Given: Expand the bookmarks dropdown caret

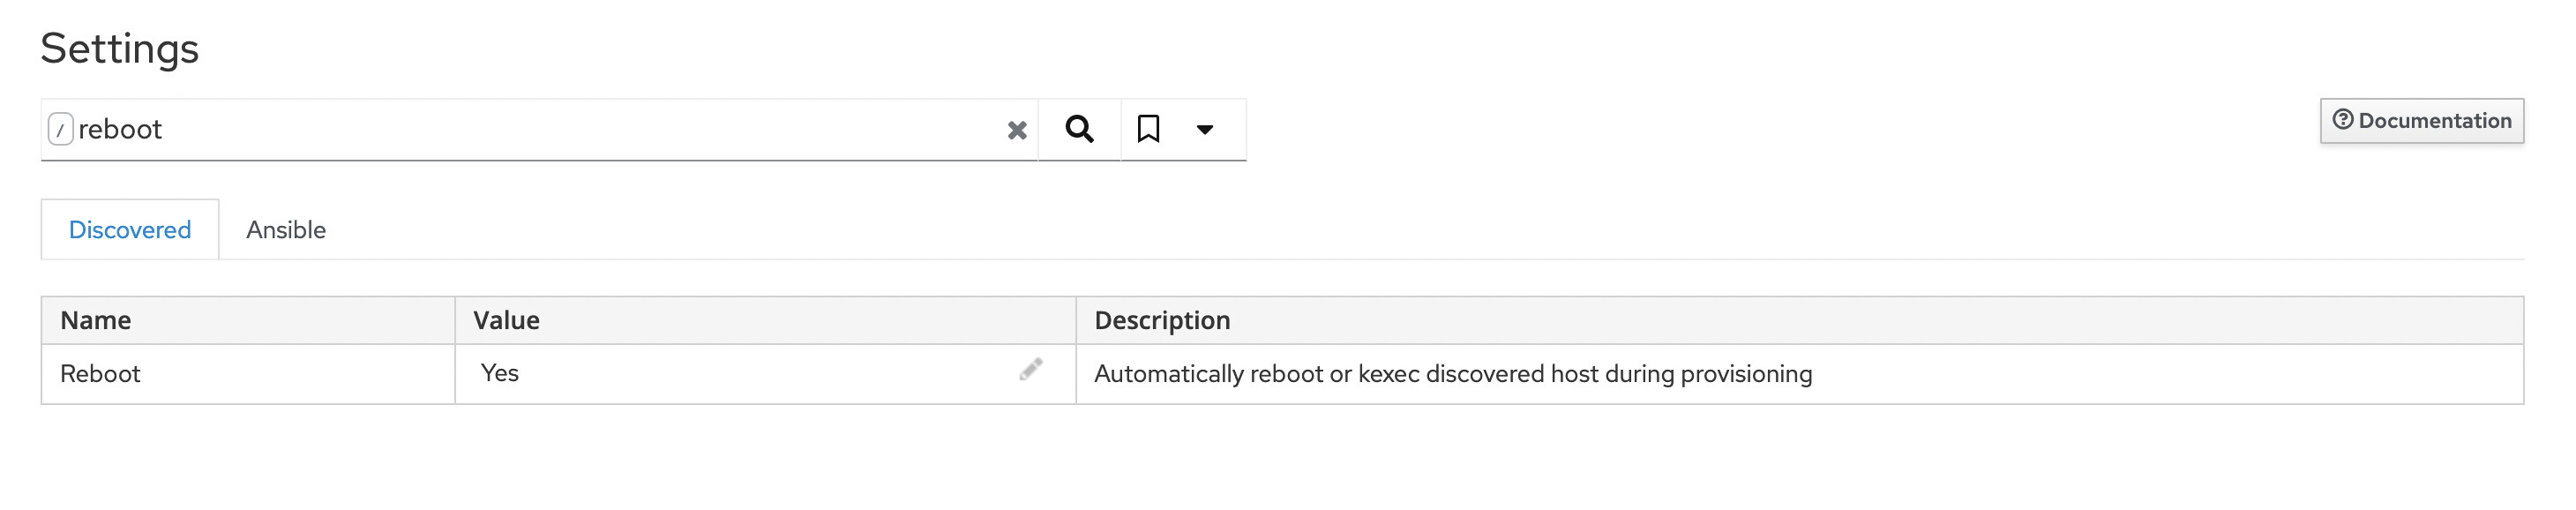Looking at the screenshot, I should 1204,129.
